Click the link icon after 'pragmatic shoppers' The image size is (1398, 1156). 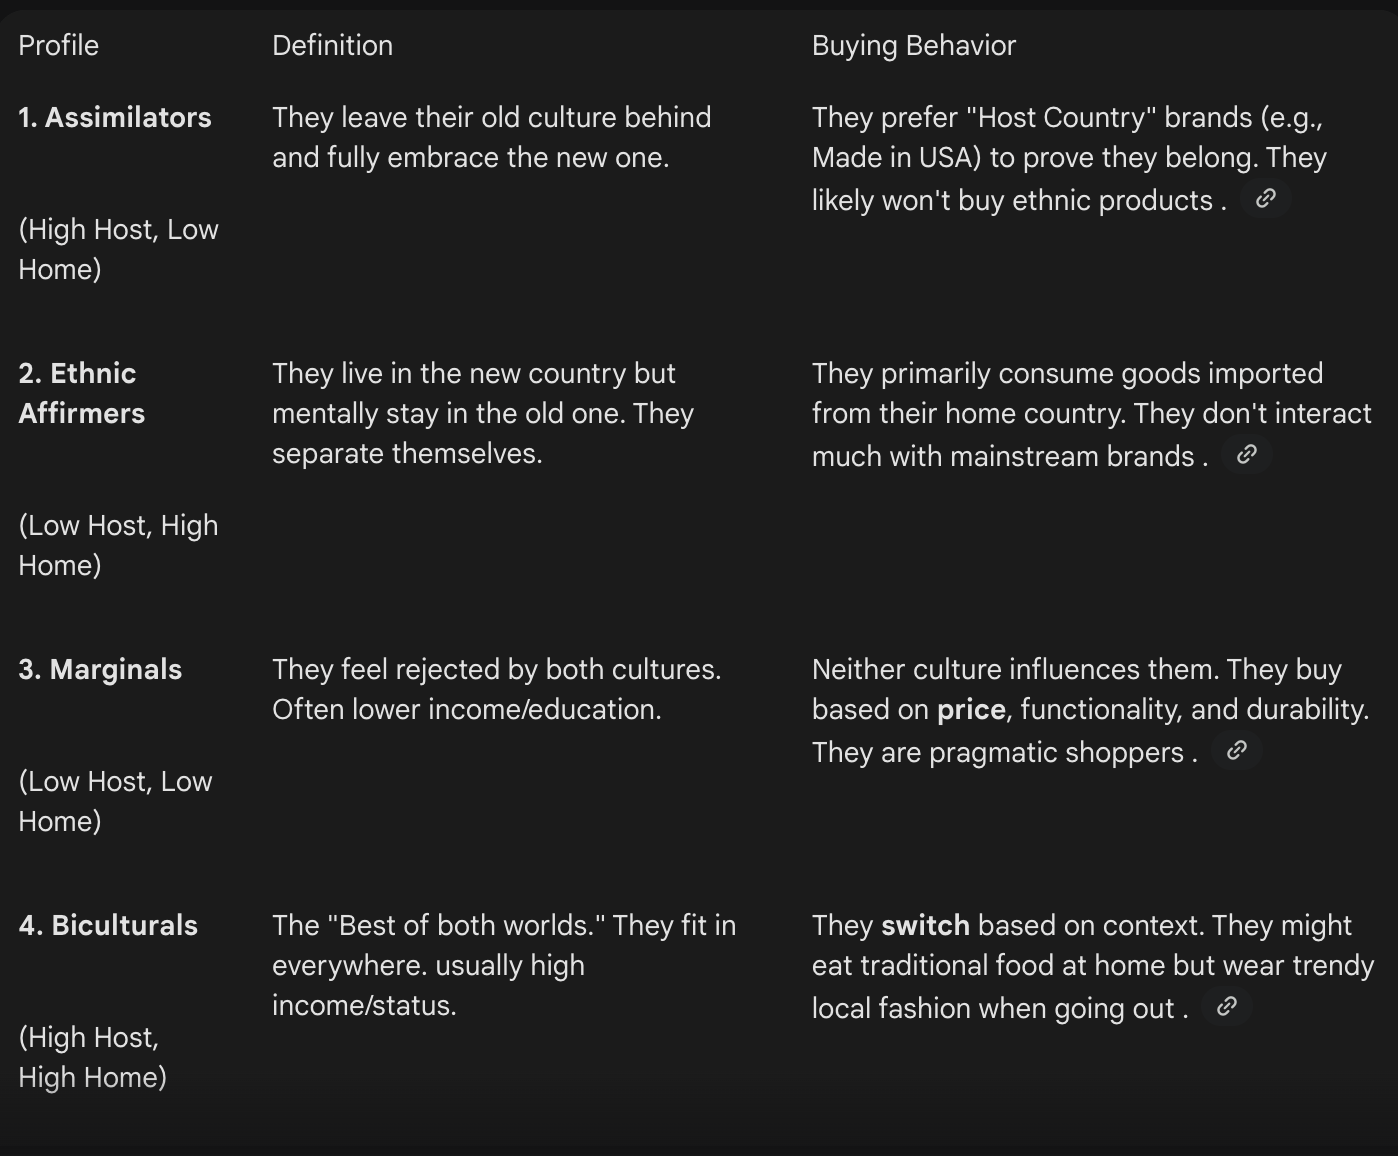1236,751
